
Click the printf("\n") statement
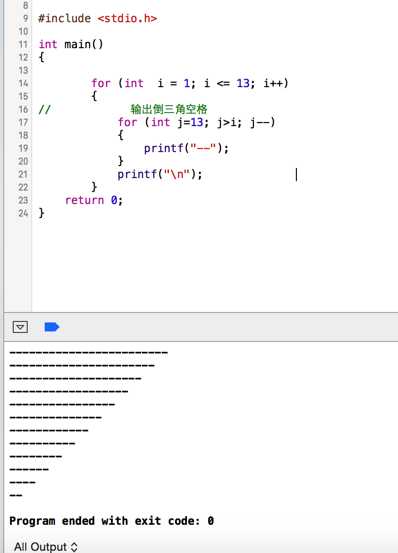[x=160, y=174]
